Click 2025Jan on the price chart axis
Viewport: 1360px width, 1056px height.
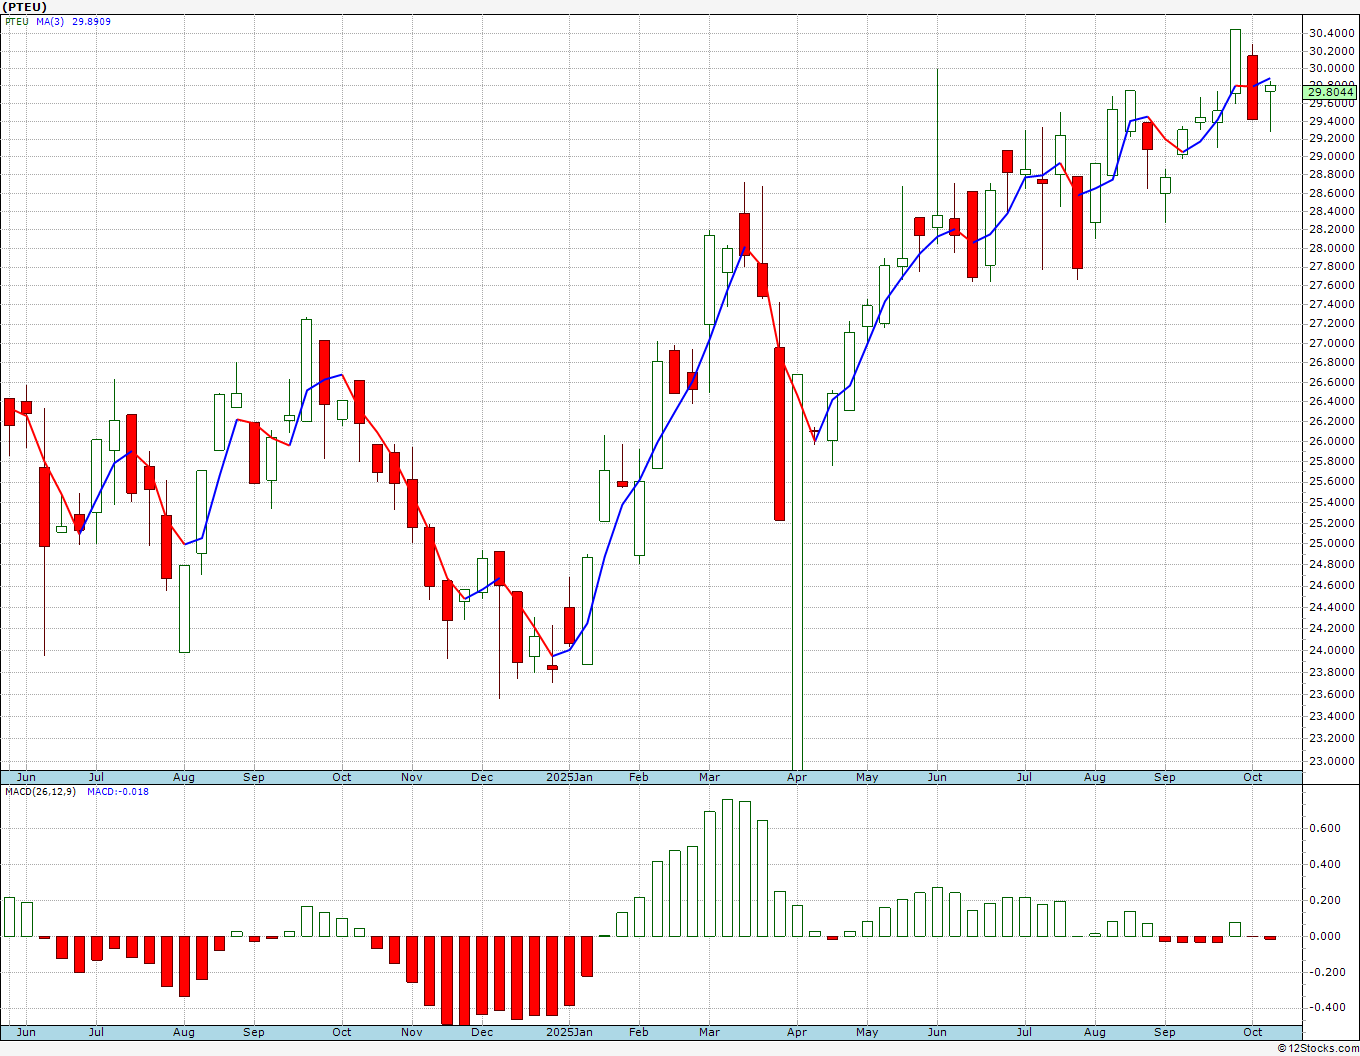(569, 777)
